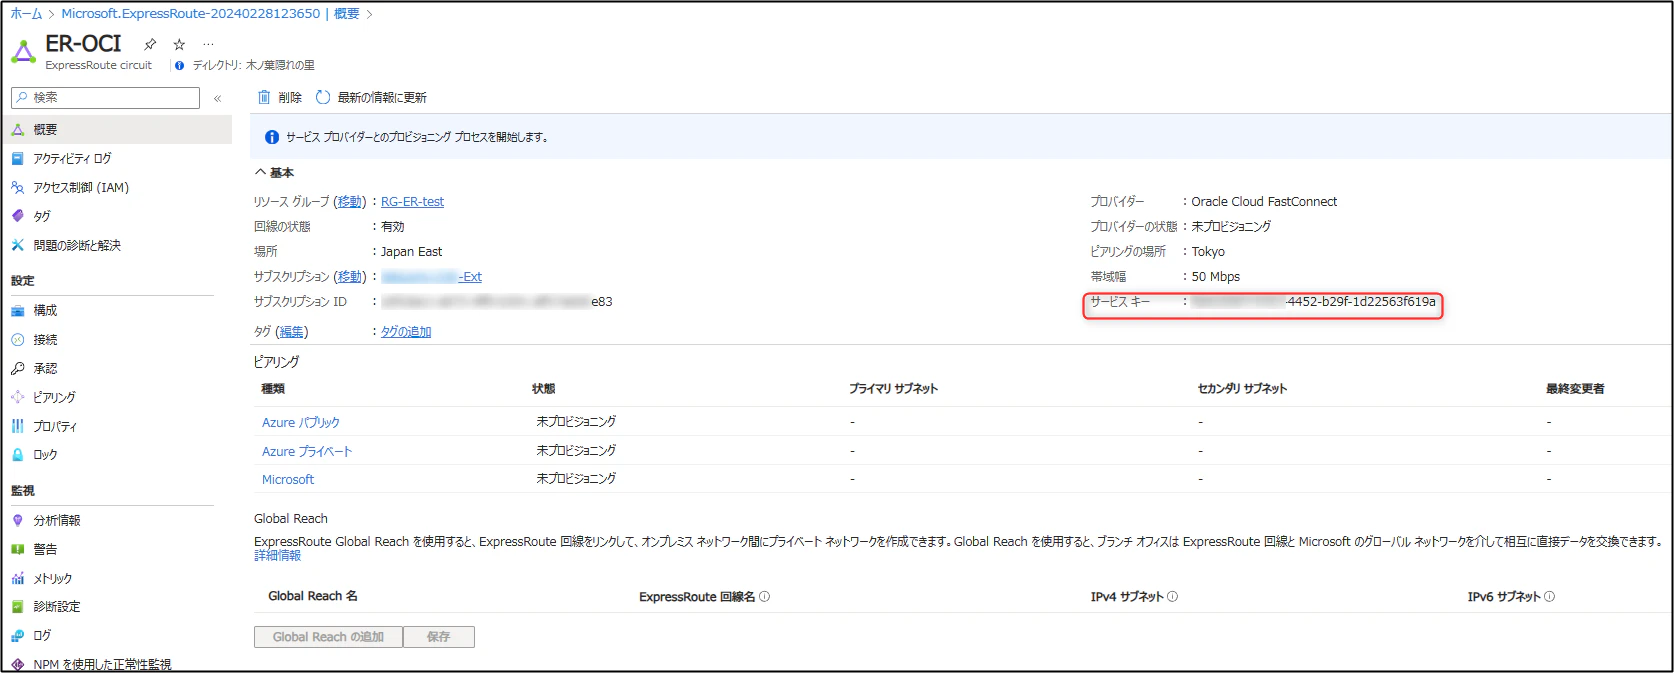Click the 保存 button
This screenshot has width=1674, height=673.
439,637
